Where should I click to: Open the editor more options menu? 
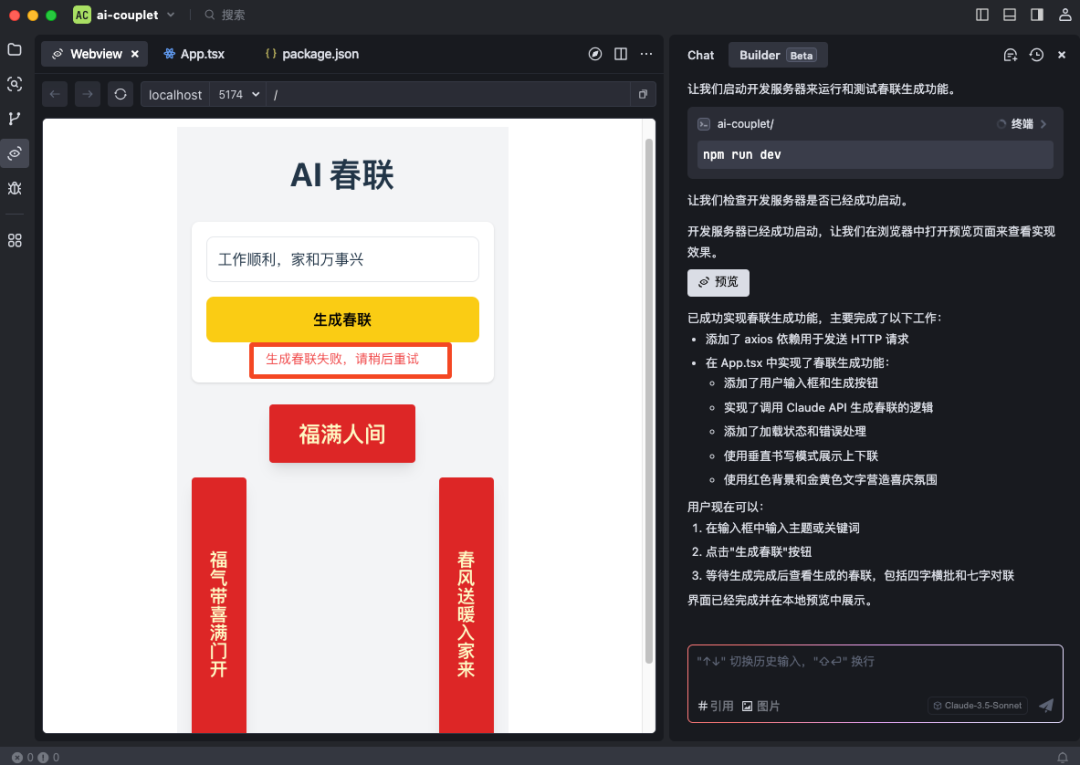646,54
